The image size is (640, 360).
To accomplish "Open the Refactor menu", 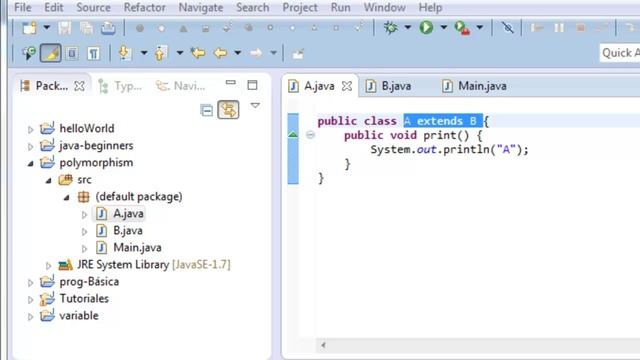I will point(144,7).
